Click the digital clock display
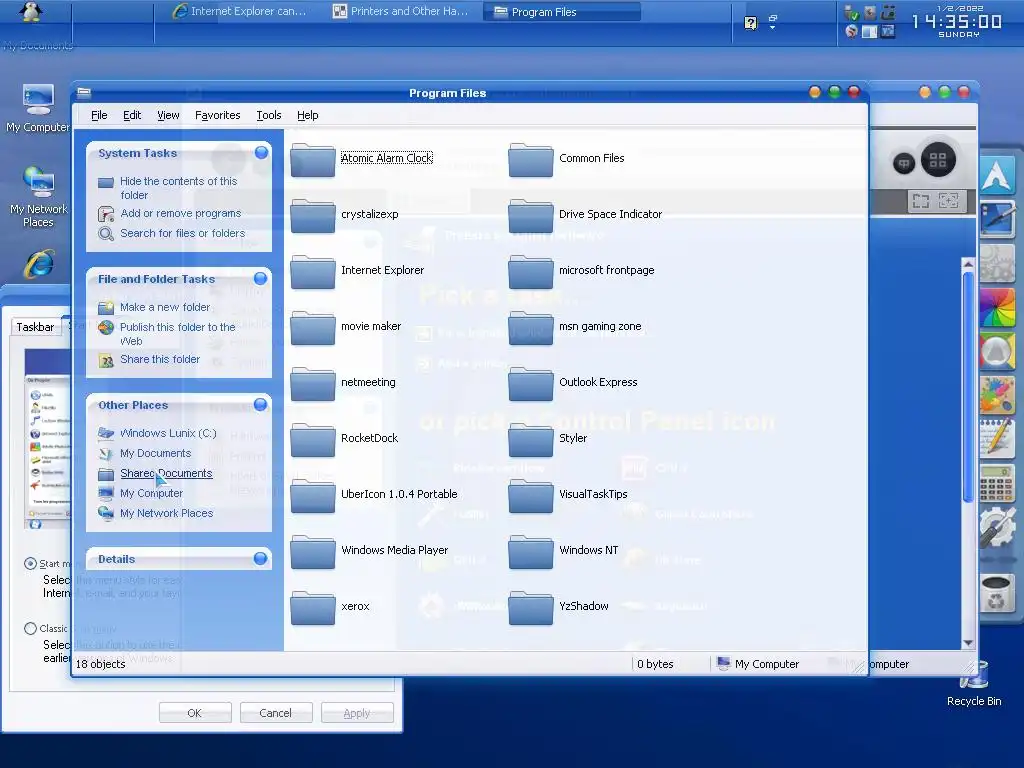Viewport: 1024px width, 768px height. pos(957,22)
